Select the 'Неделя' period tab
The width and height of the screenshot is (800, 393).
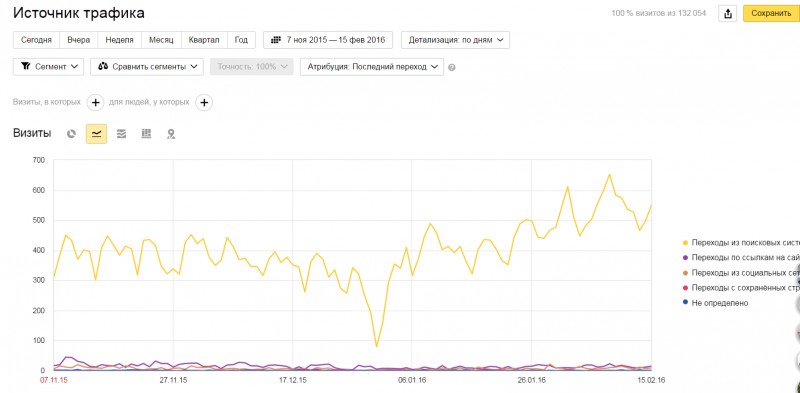click(120, 40)
